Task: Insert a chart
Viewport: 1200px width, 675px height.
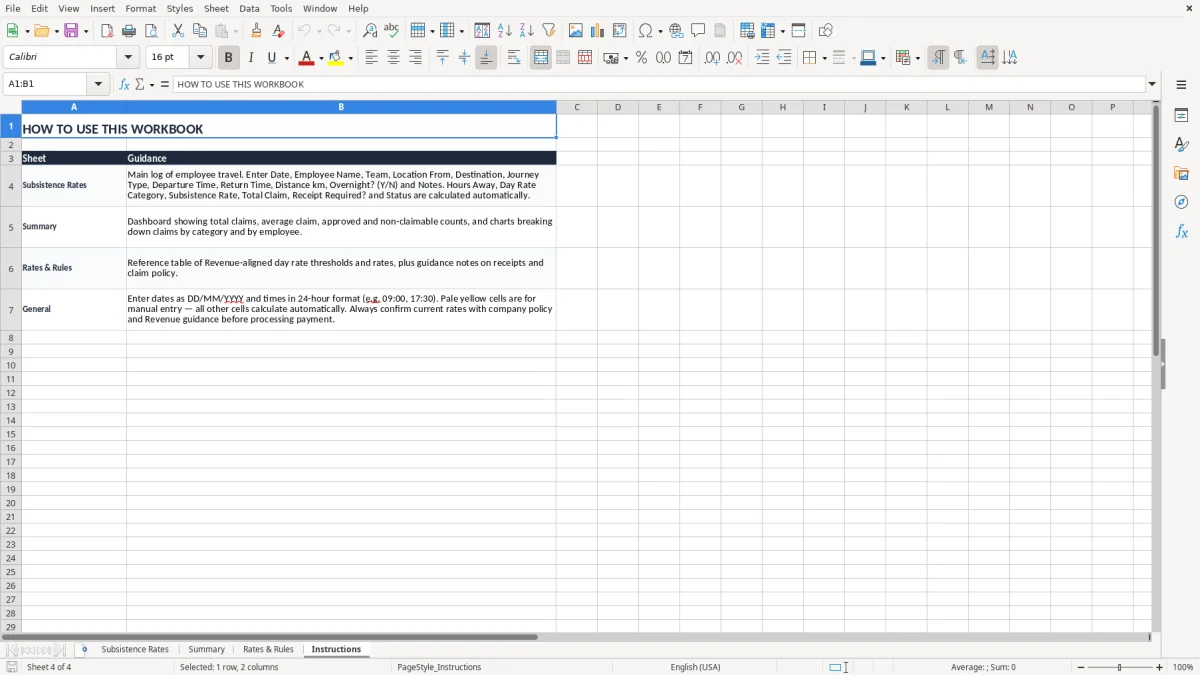Action: pyautogui.click(x=598, y=31)
